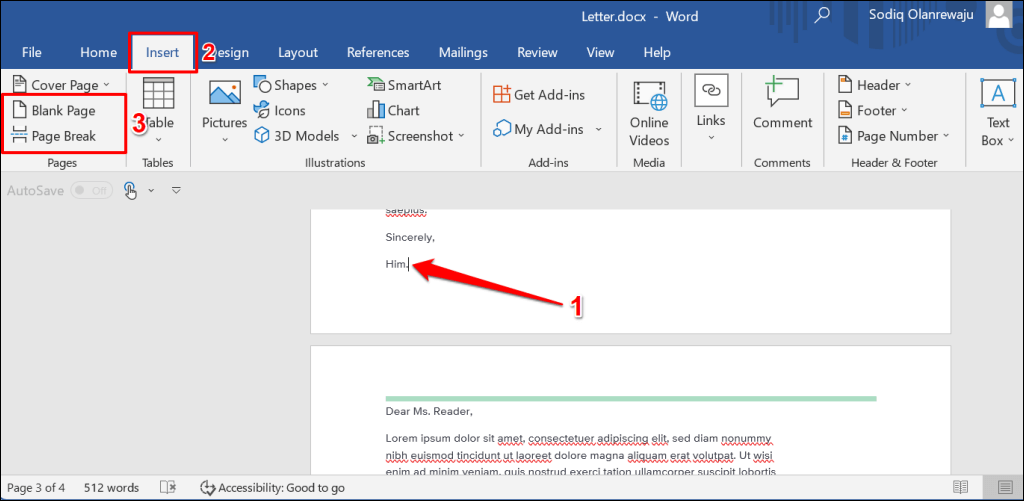
Task: Click the Chart icon
Action: point(393,110)
